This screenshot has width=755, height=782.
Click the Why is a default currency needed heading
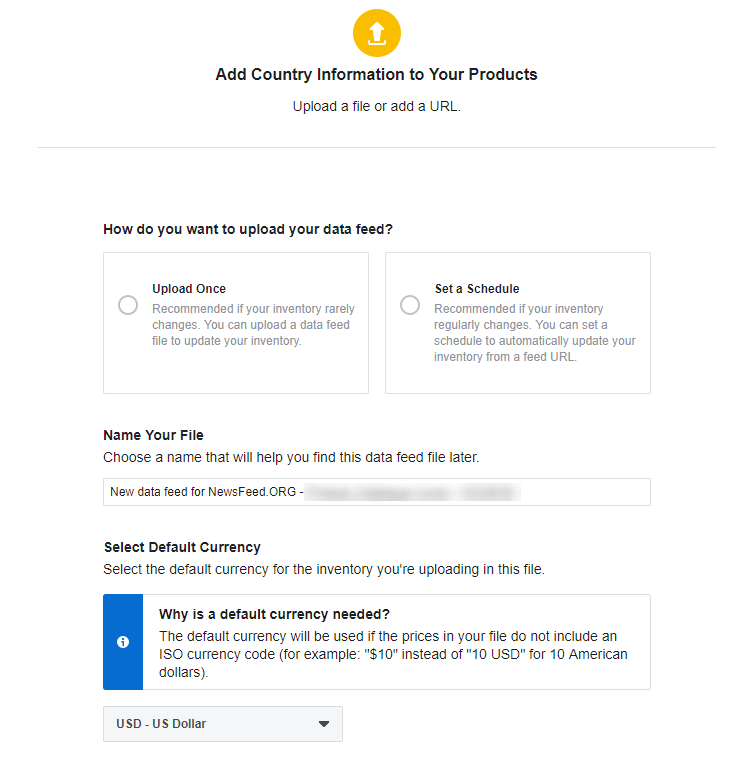(x=274, y=614)
